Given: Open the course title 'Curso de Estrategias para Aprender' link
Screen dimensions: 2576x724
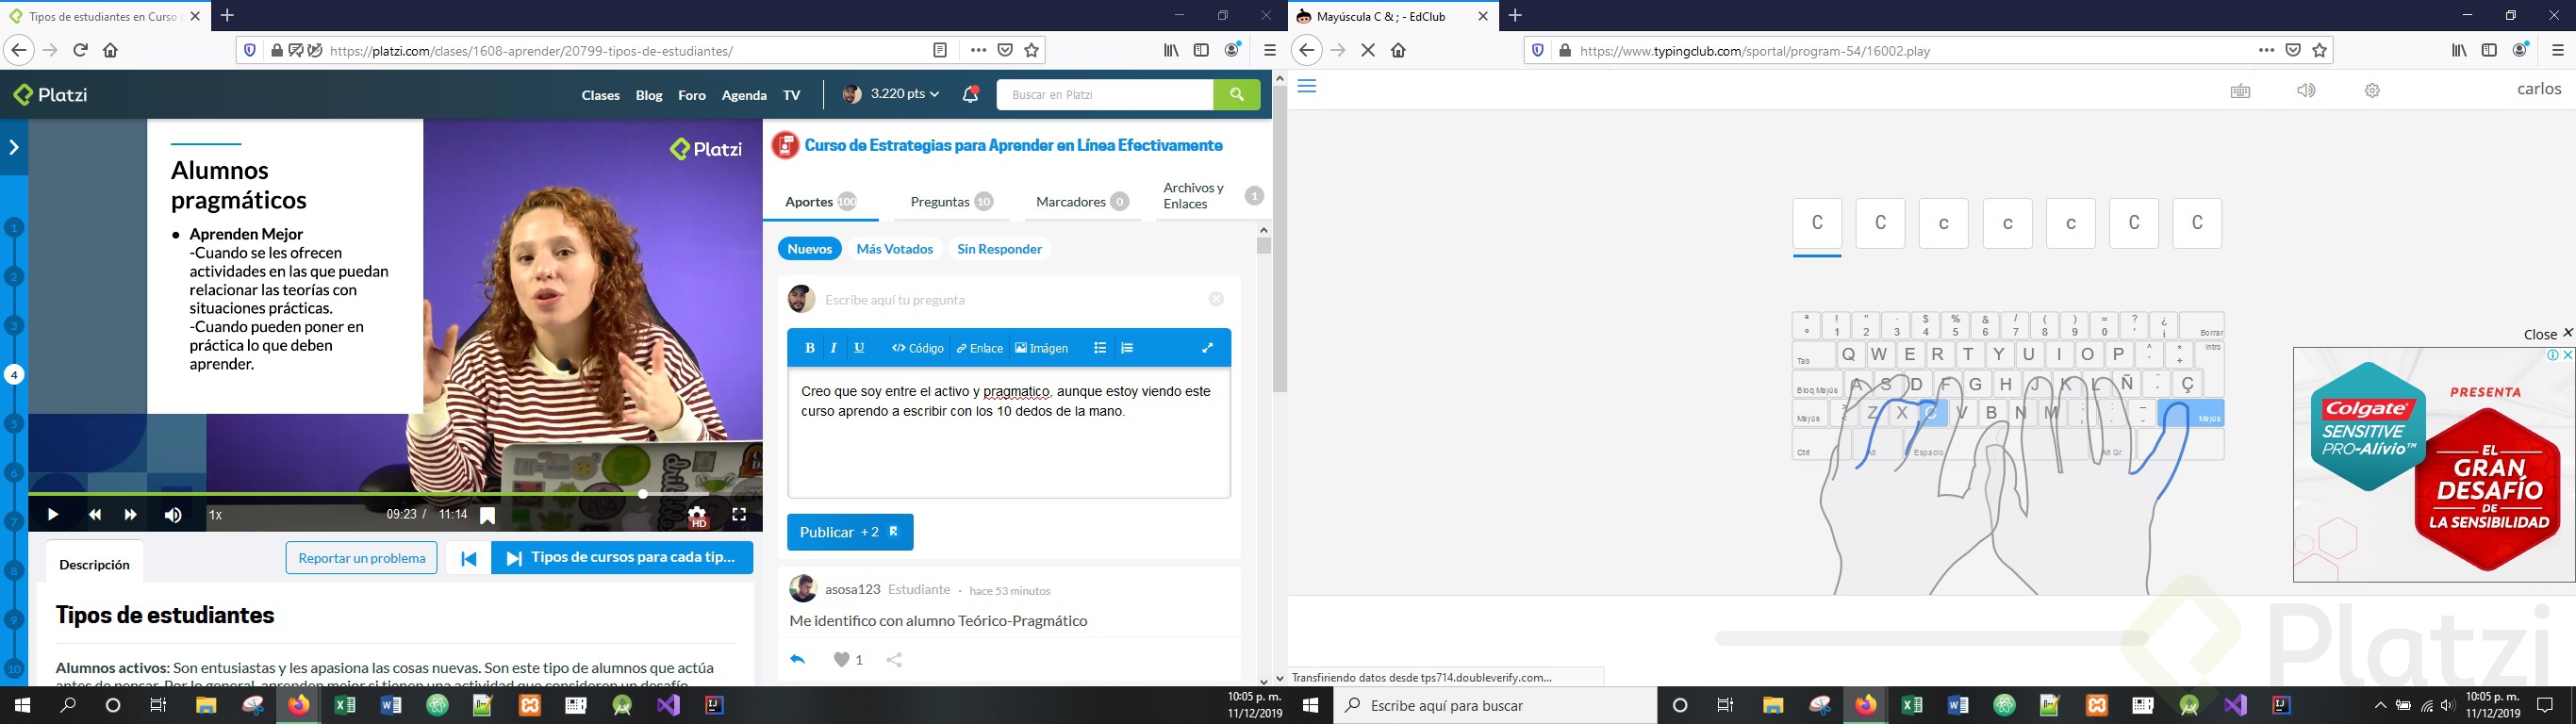Looking at the screenshot, I should (x=1013, y=146).
